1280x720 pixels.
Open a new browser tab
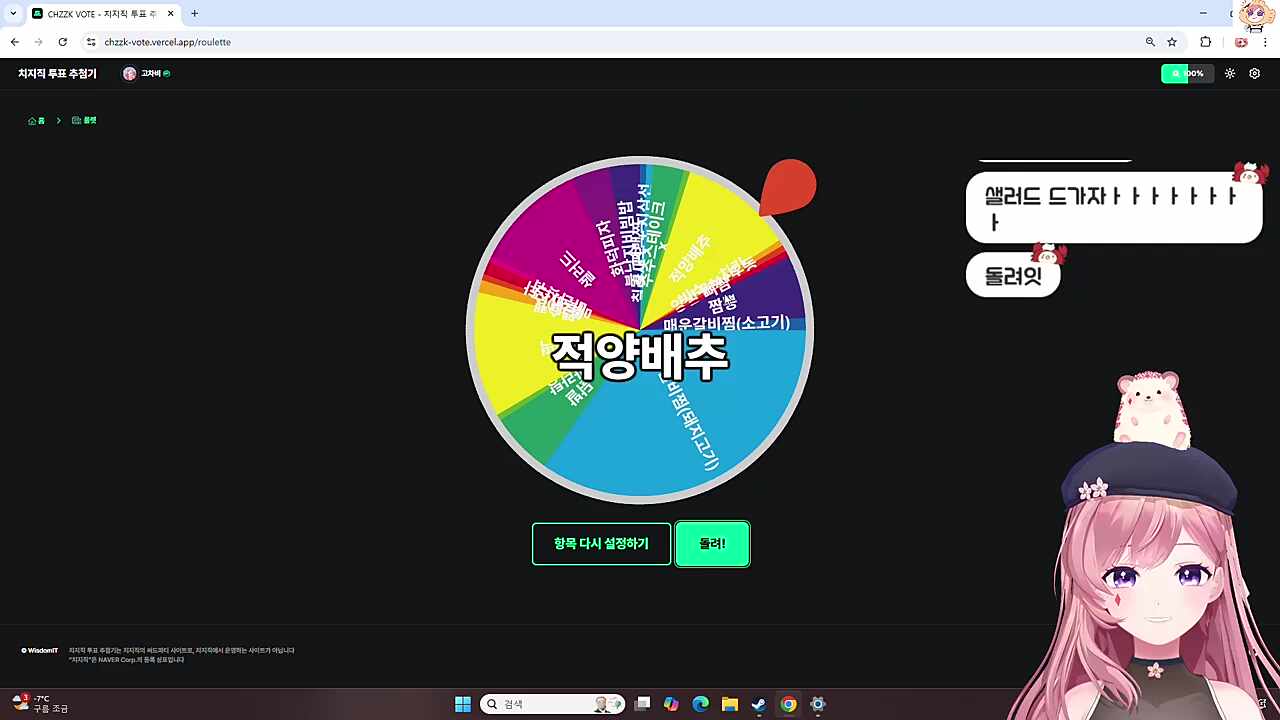(x=194, y=14)
